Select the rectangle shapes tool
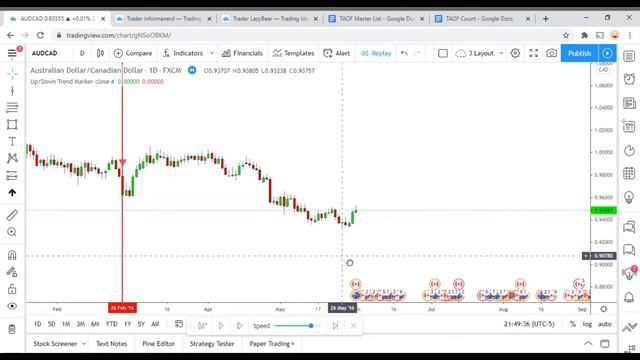Image resolution: width=640 pixels, height=360 pixels. pos(12,124)
